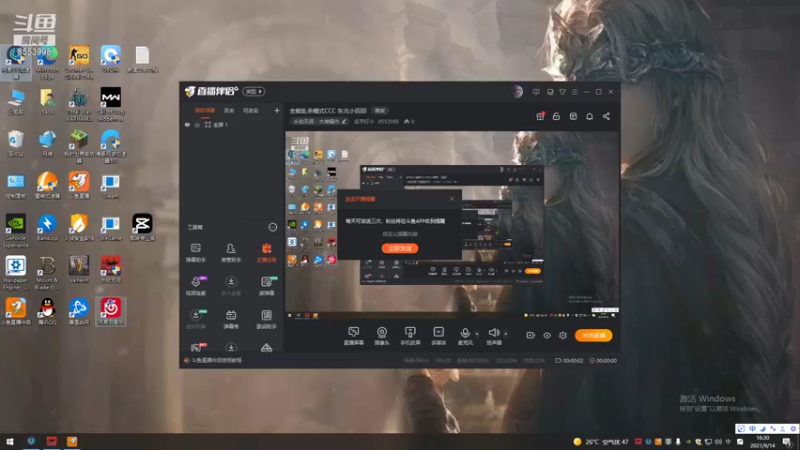Open the Windows Start button

coord(9,441)
